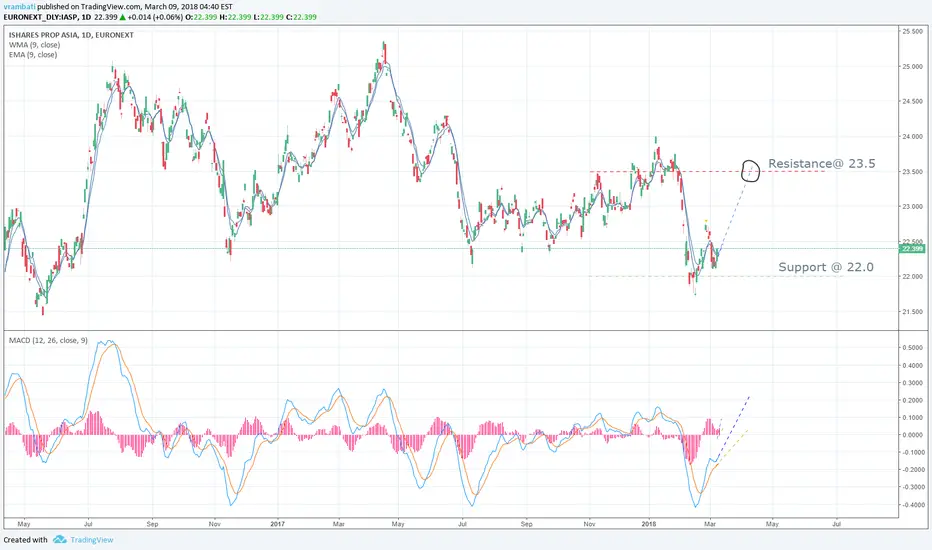This screenshot has height=550, width=932.
Task: Select the 'MACD (12, 26, close, 9)' label
Action: coord(48,340)
